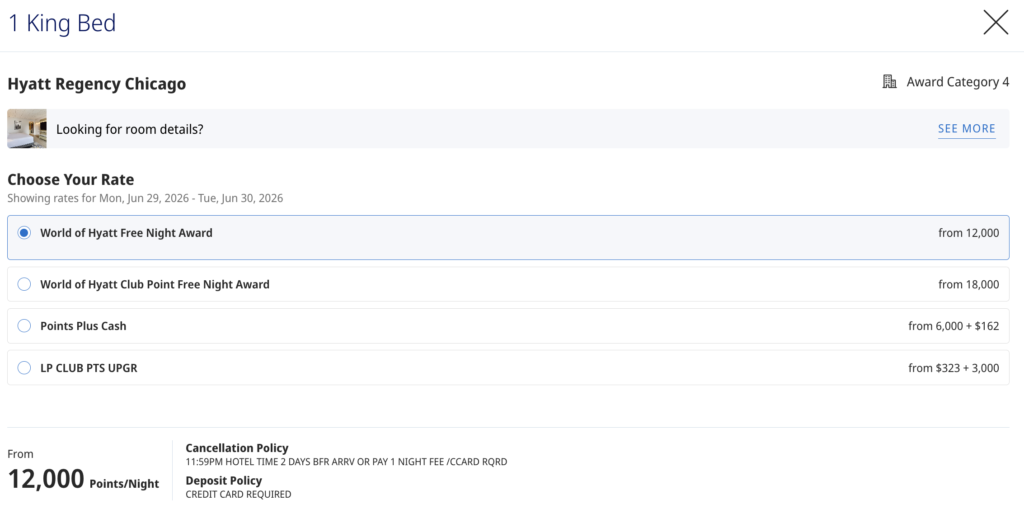
Task: Click the 'from 18,000' rate price
Action: [968, 284]
